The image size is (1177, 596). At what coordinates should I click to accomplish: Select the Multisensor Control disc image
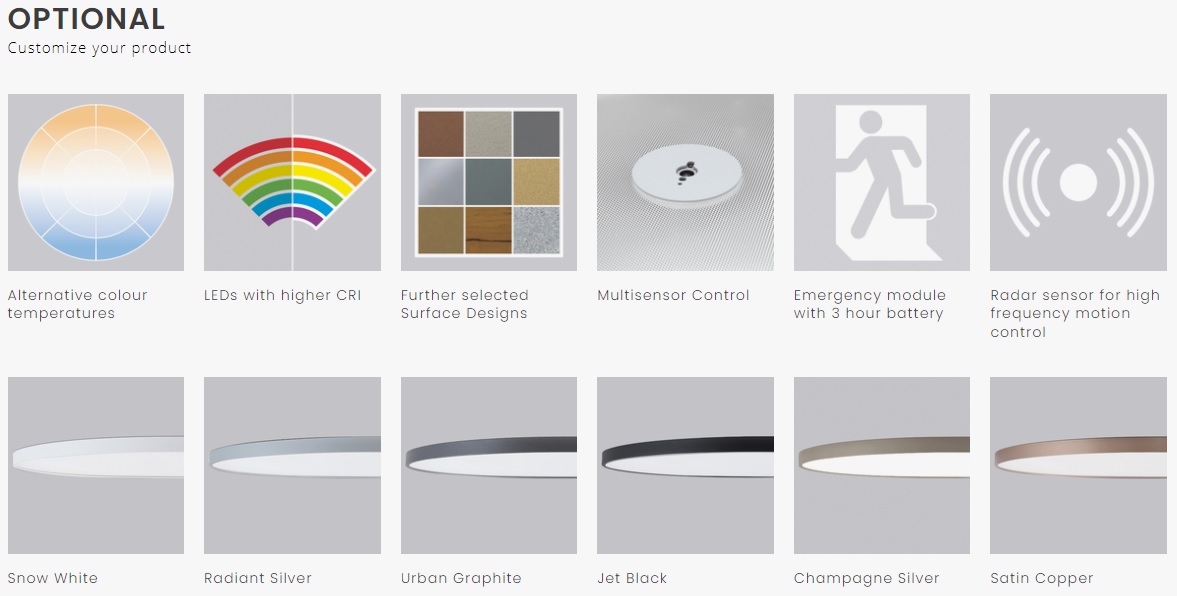coord(685,182)
